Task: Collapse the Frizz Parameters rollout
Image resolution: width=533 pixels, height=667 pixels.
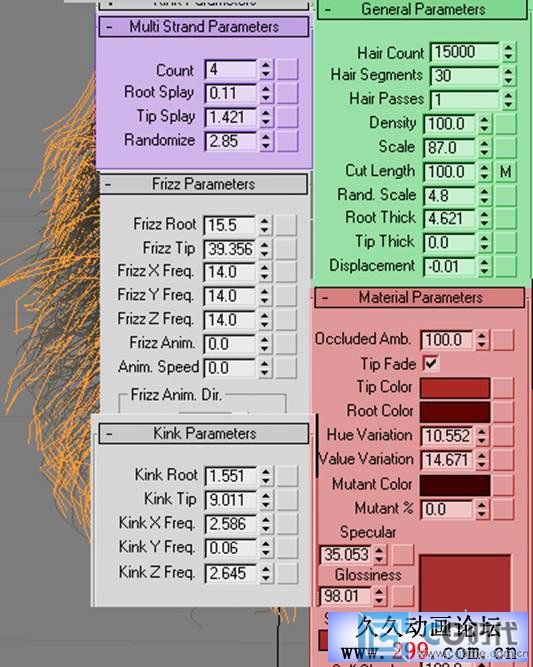Action: pyautogui.click(x=203, y=184)
